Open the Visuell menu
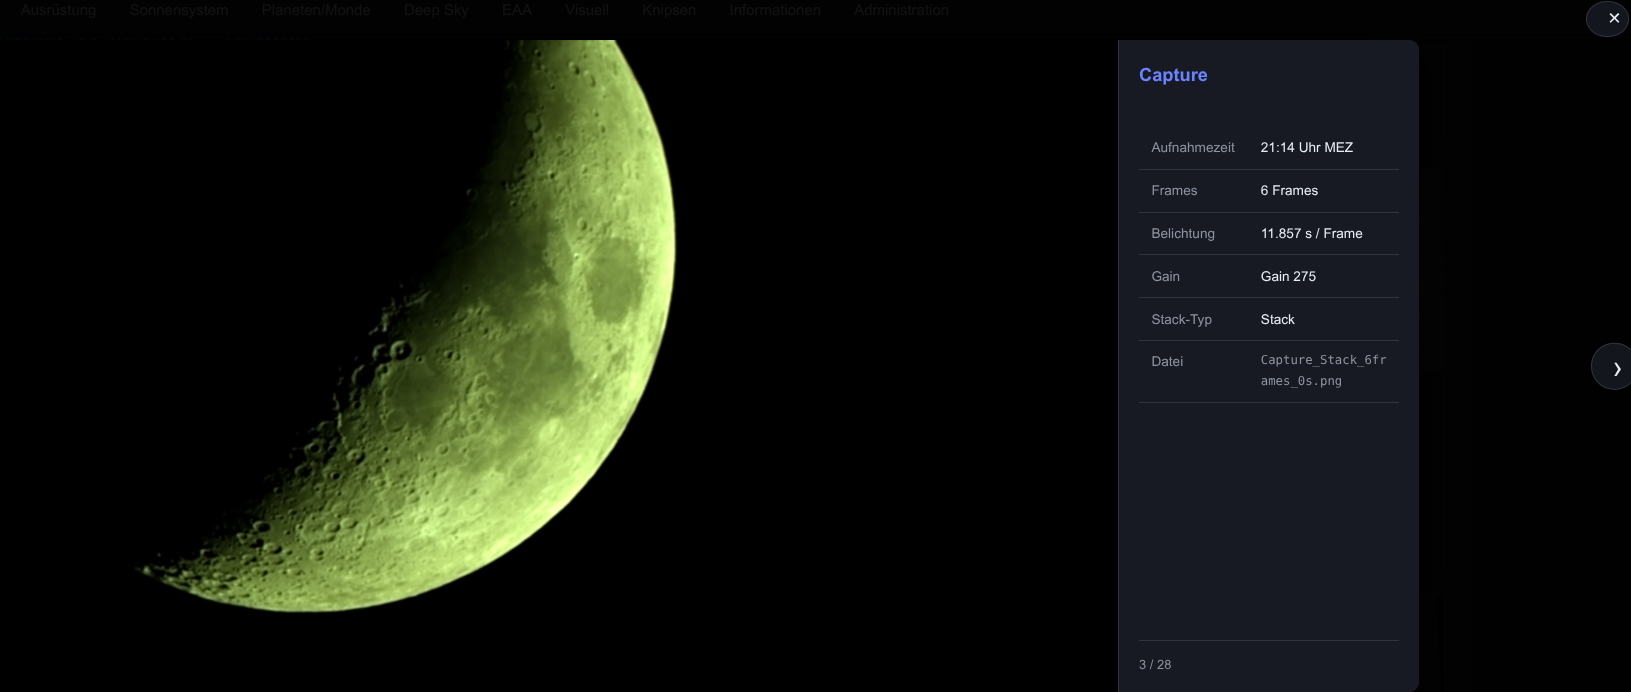The height and width of the screenshot is (692, 1631). 587,10
